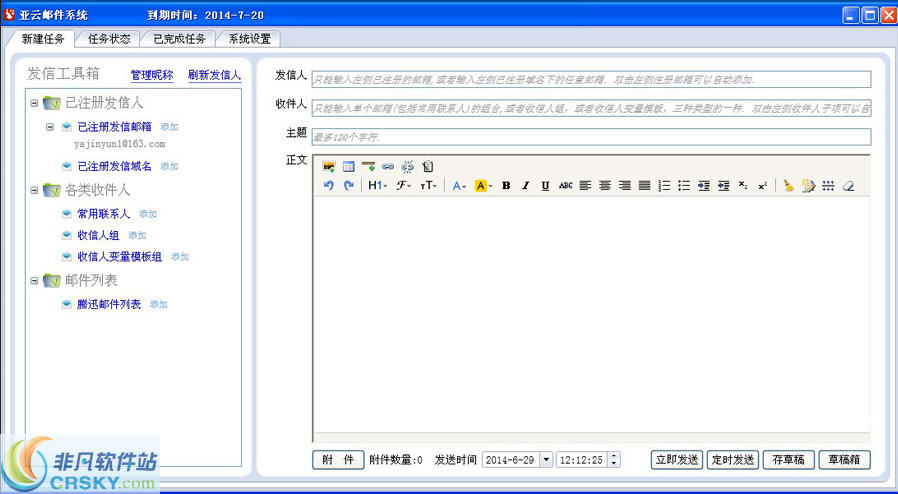Increase indent of paragraph
This screenshot has width=898, height=494.
[704, 185]
